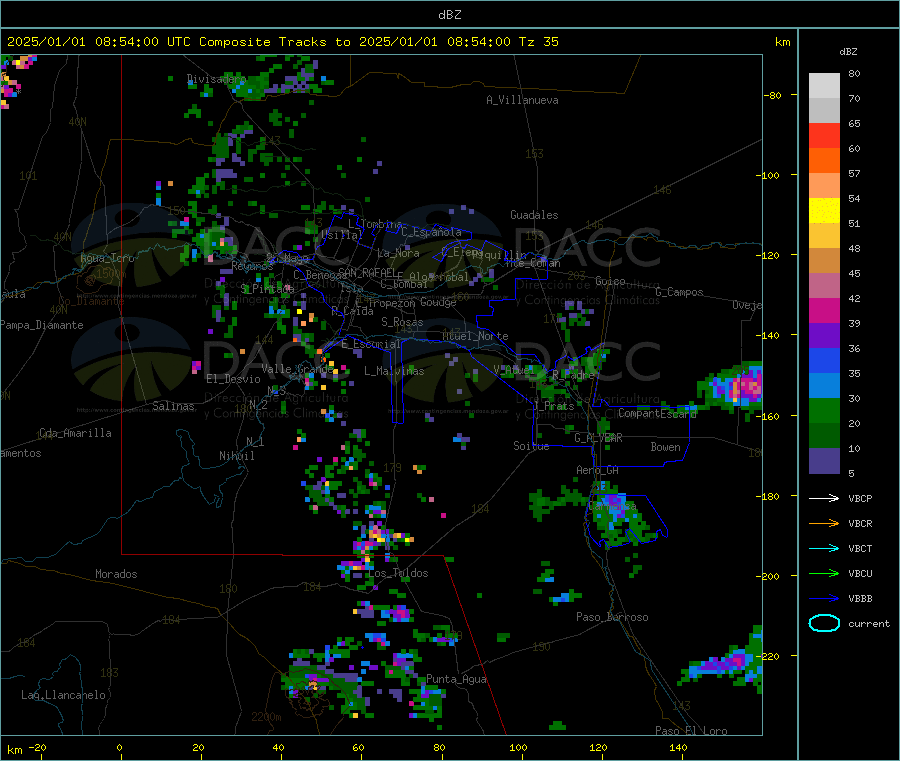The width and height of the screenshot is (900, 761).
Task: Select the red 65 dBZ color swatch
Action: pos(824,135)
